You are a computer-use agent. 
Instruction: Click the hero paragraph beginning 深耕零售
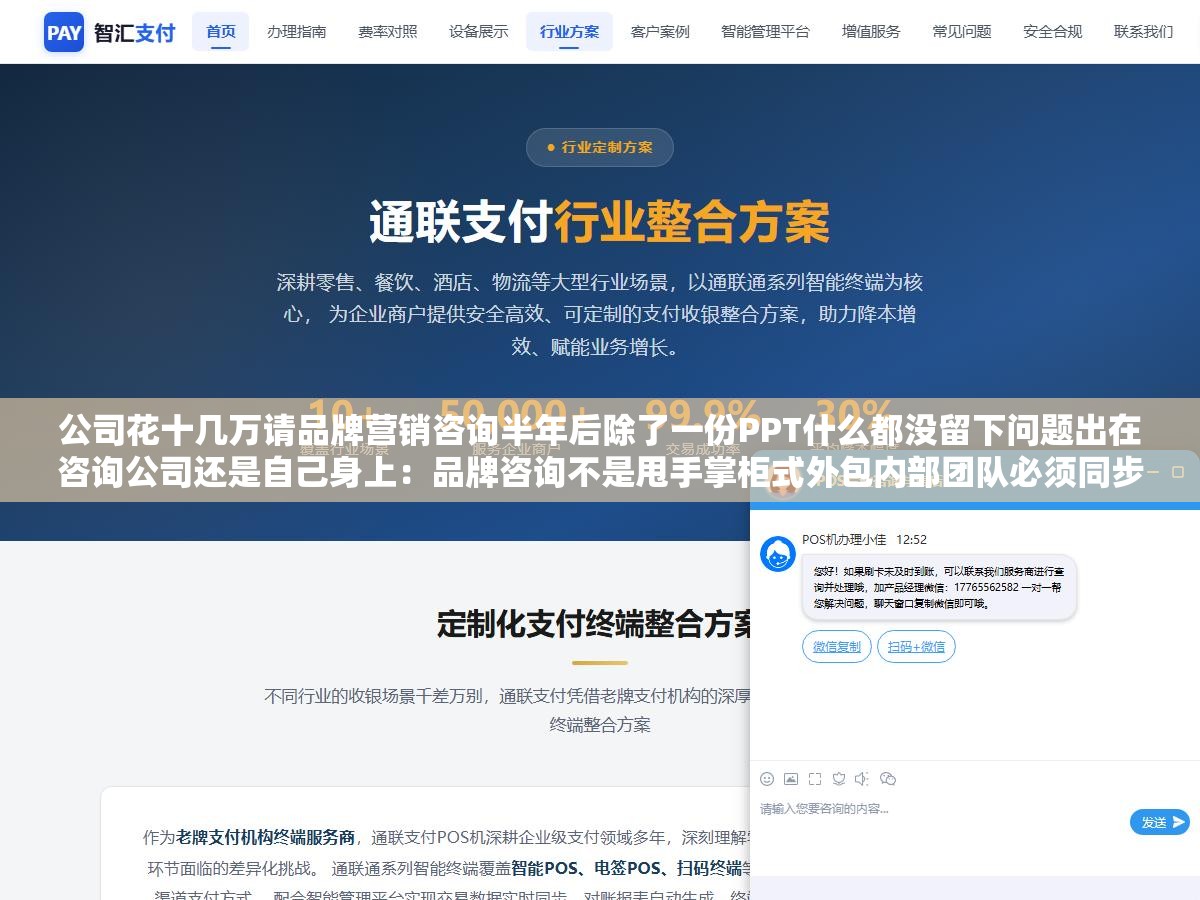[x=600, y=314]
